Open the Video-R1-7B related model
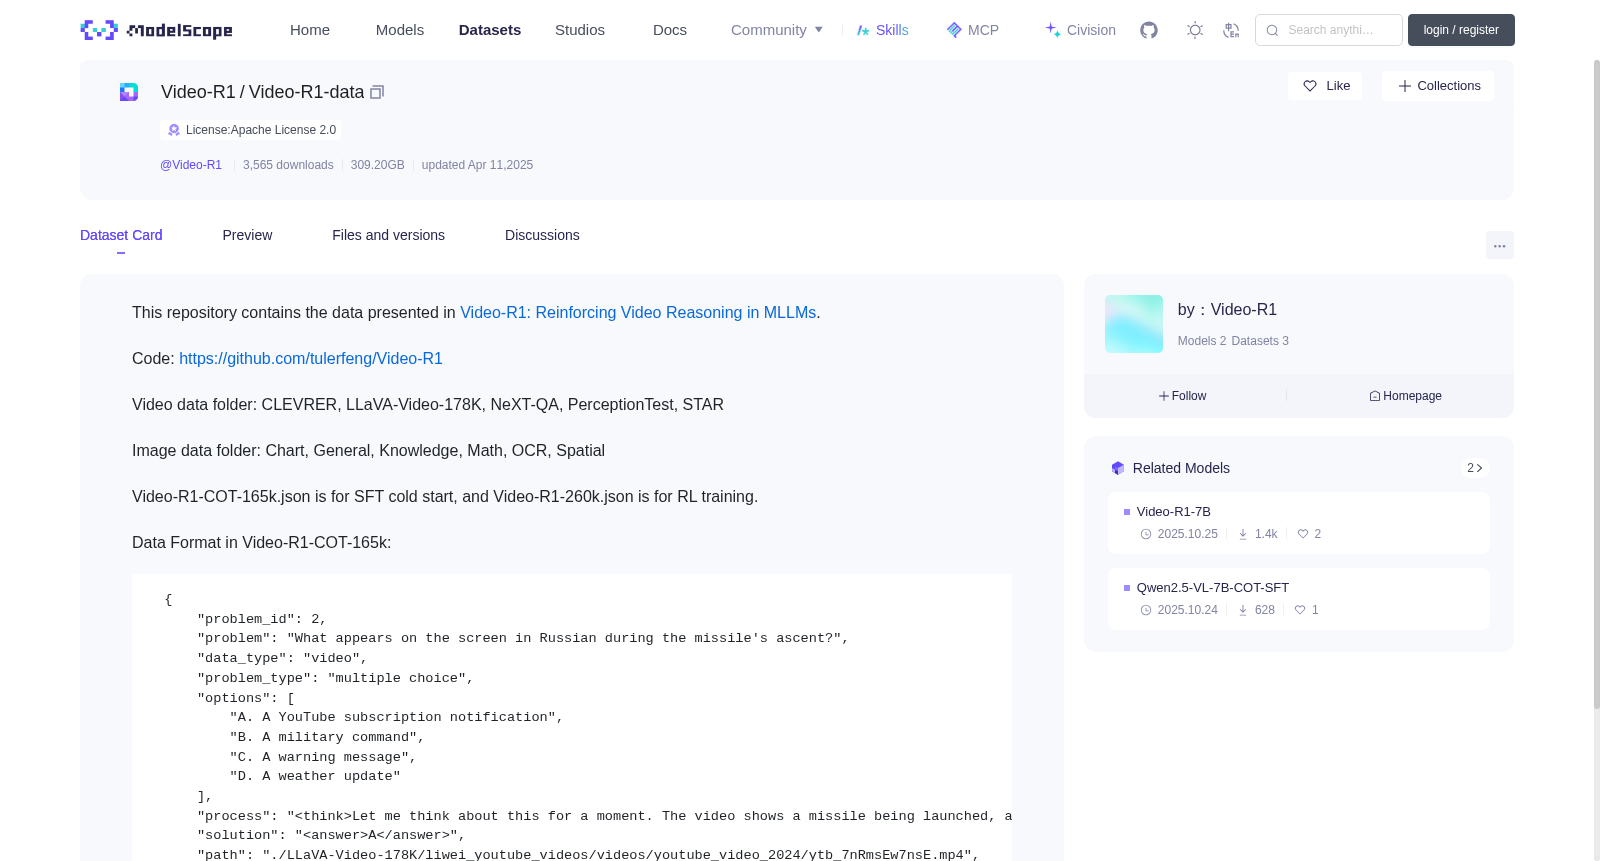1600x861 pixels. [x=1298, y=523]
